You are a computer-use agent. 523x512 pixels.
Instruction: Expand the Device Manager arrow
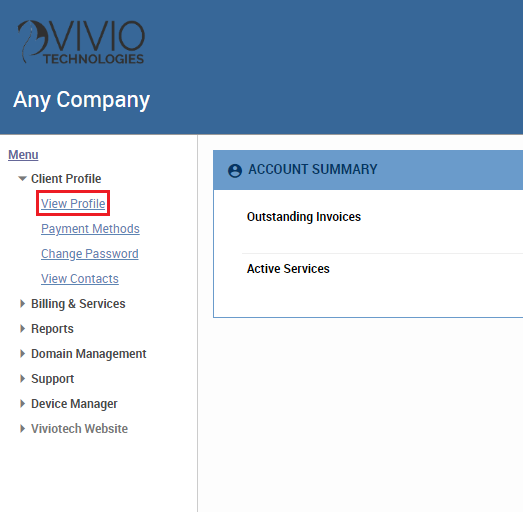(22, 404)
